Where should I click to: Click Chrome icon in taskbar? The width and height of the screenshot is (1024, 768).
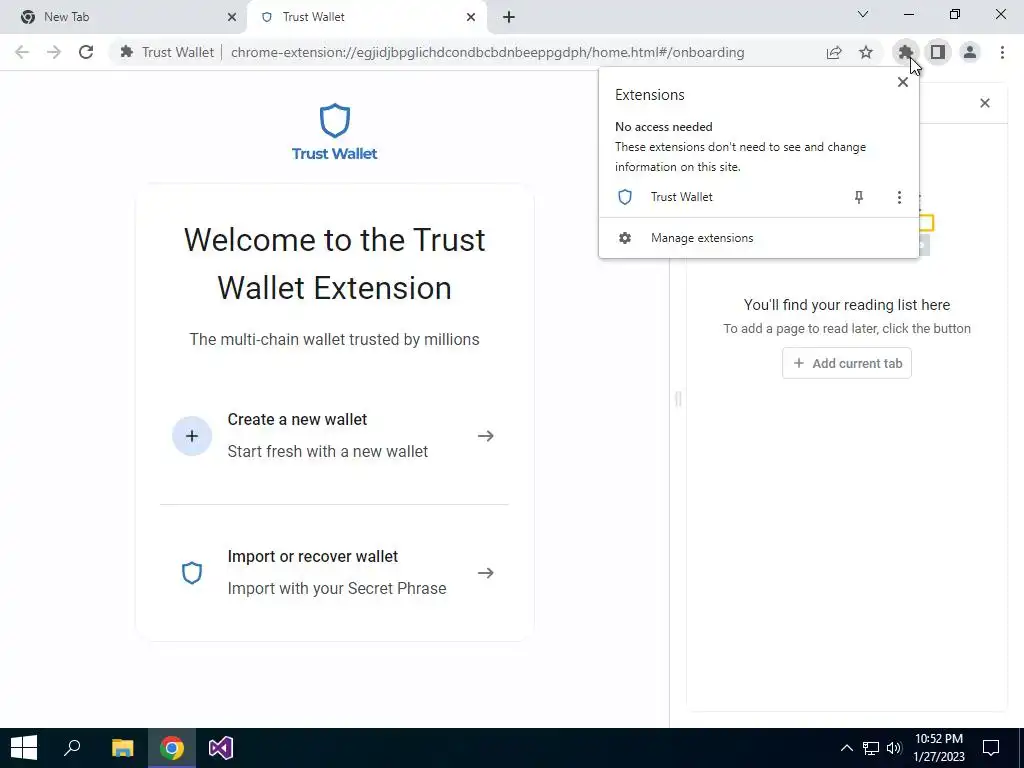click(x=172, y=748)
